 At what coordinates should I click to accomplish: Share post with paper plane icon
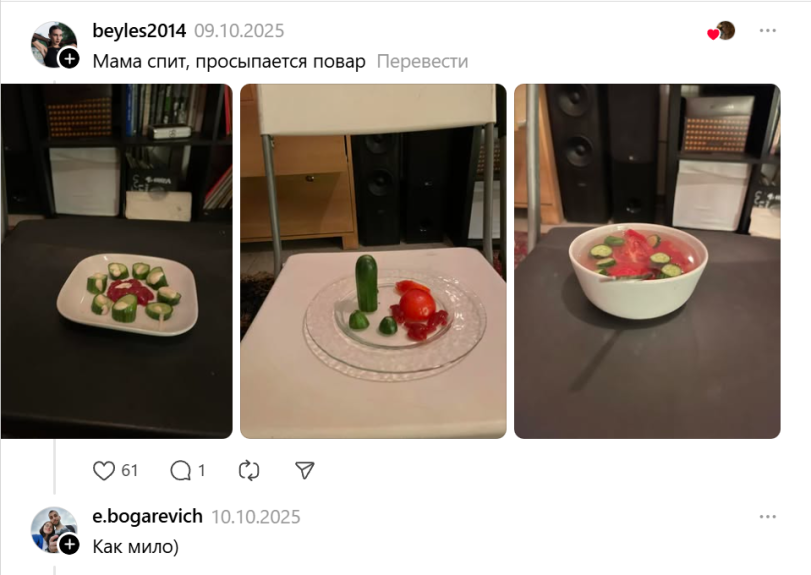305,470
